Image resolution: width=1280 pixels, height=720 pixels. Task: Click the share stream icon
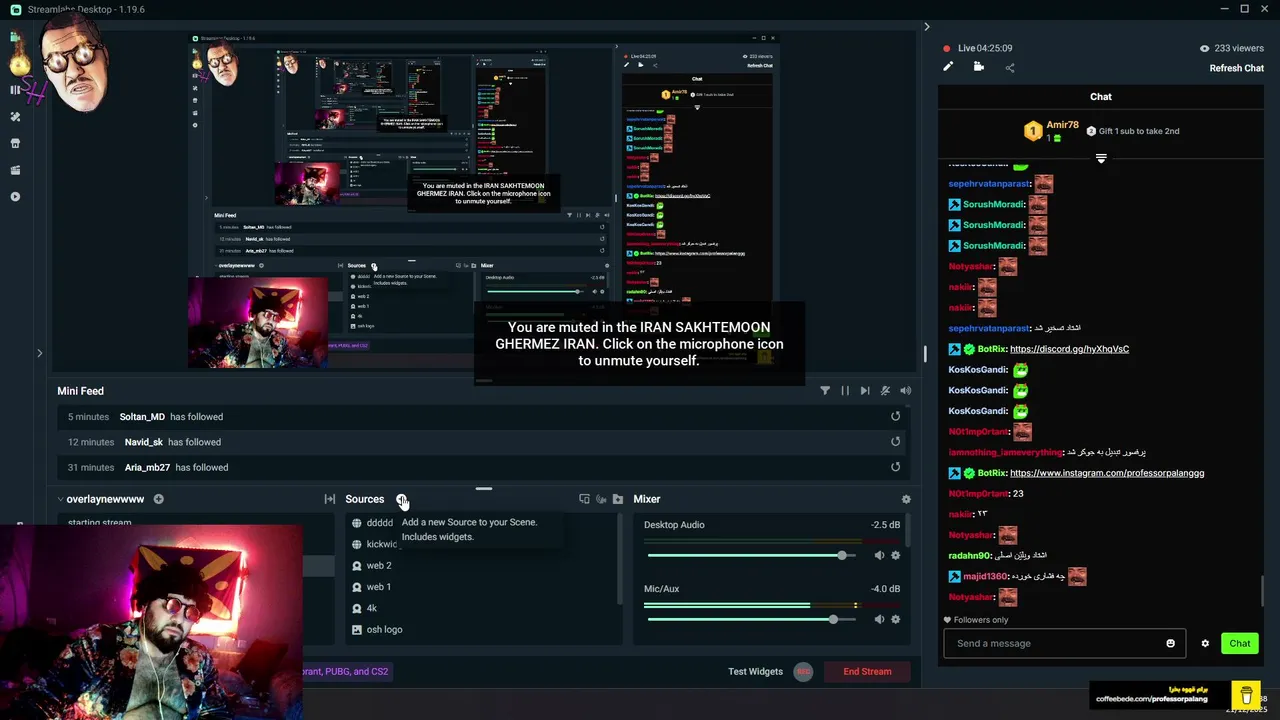pos(1010,68)
